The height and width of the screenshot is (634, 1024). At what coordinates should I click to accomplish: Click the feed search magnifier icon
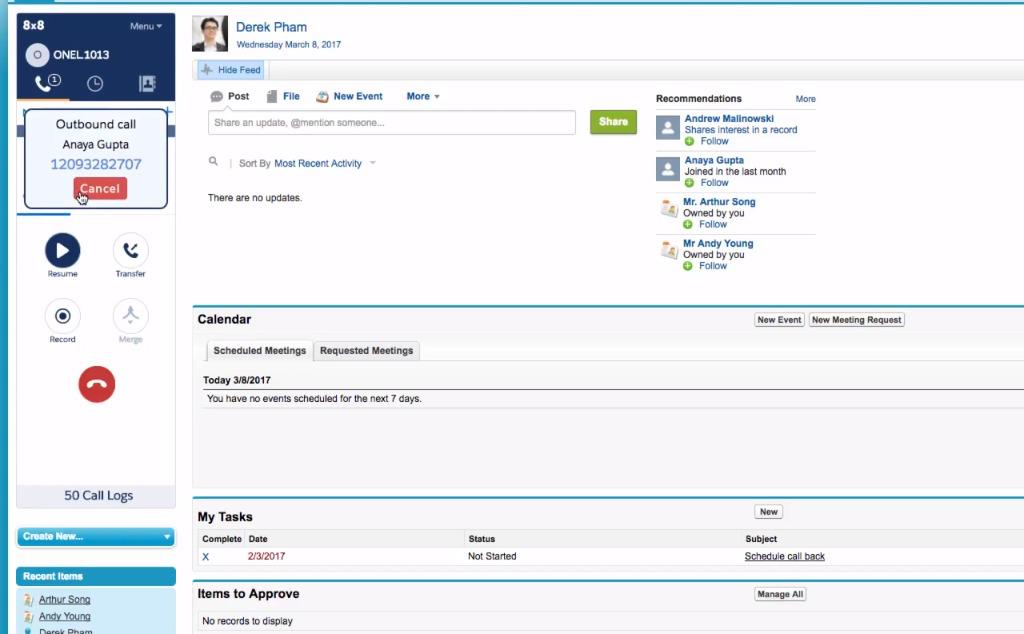tap(213, 161)
